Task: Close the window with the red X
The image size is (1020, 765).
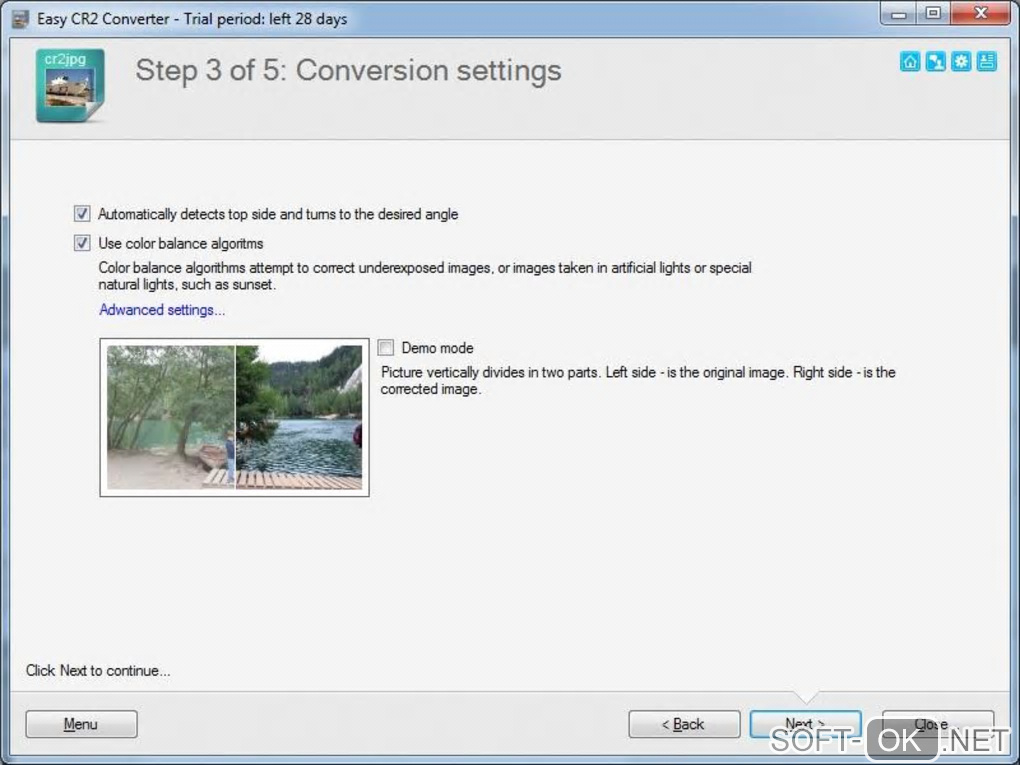Action: point(980,14)
